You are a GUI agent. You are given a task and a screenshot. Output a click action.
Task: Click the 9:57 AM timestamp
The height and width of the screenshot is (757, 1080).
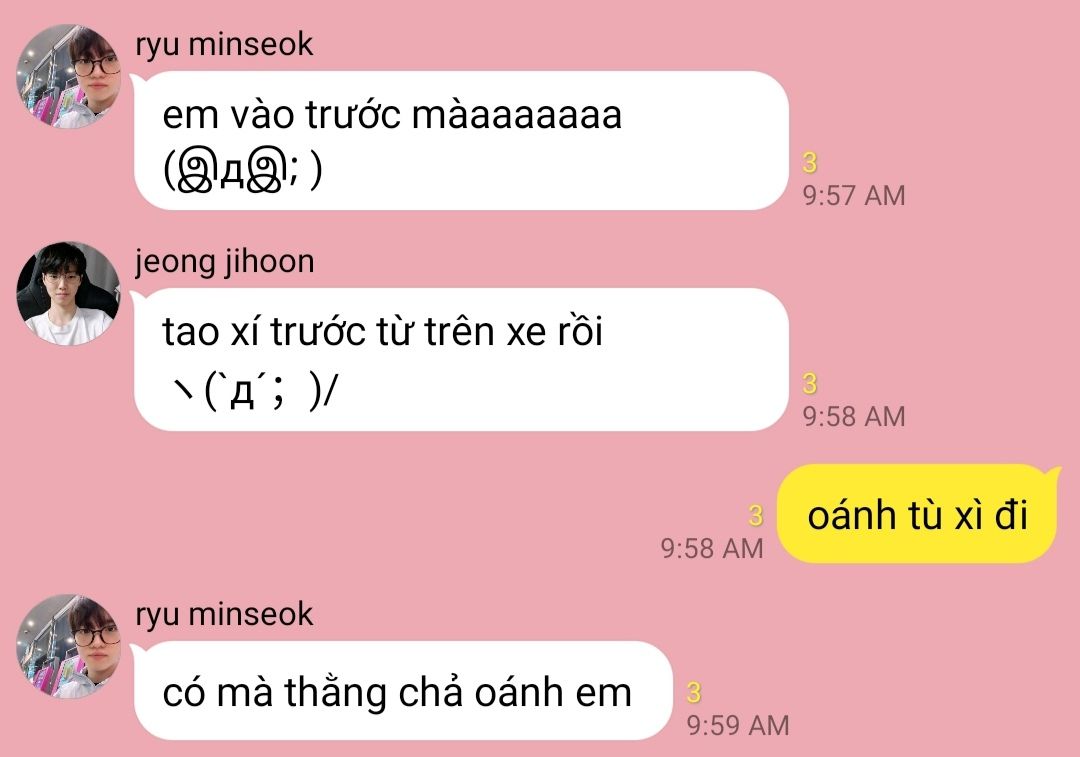[x=854, y=196]
